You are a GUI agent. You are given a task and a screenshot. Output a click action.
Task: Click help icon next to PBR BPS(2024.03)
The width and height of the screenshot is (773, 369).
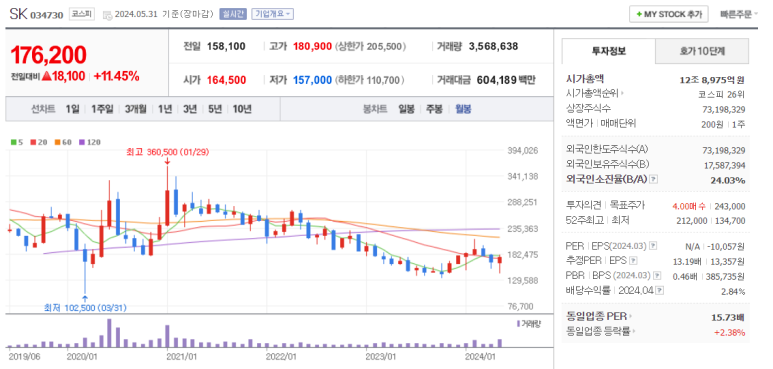click(657, 275)
